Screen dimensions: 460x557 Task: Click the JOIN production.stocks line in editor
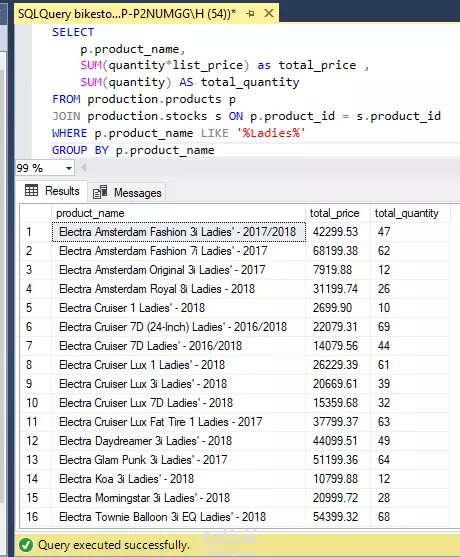247,116
